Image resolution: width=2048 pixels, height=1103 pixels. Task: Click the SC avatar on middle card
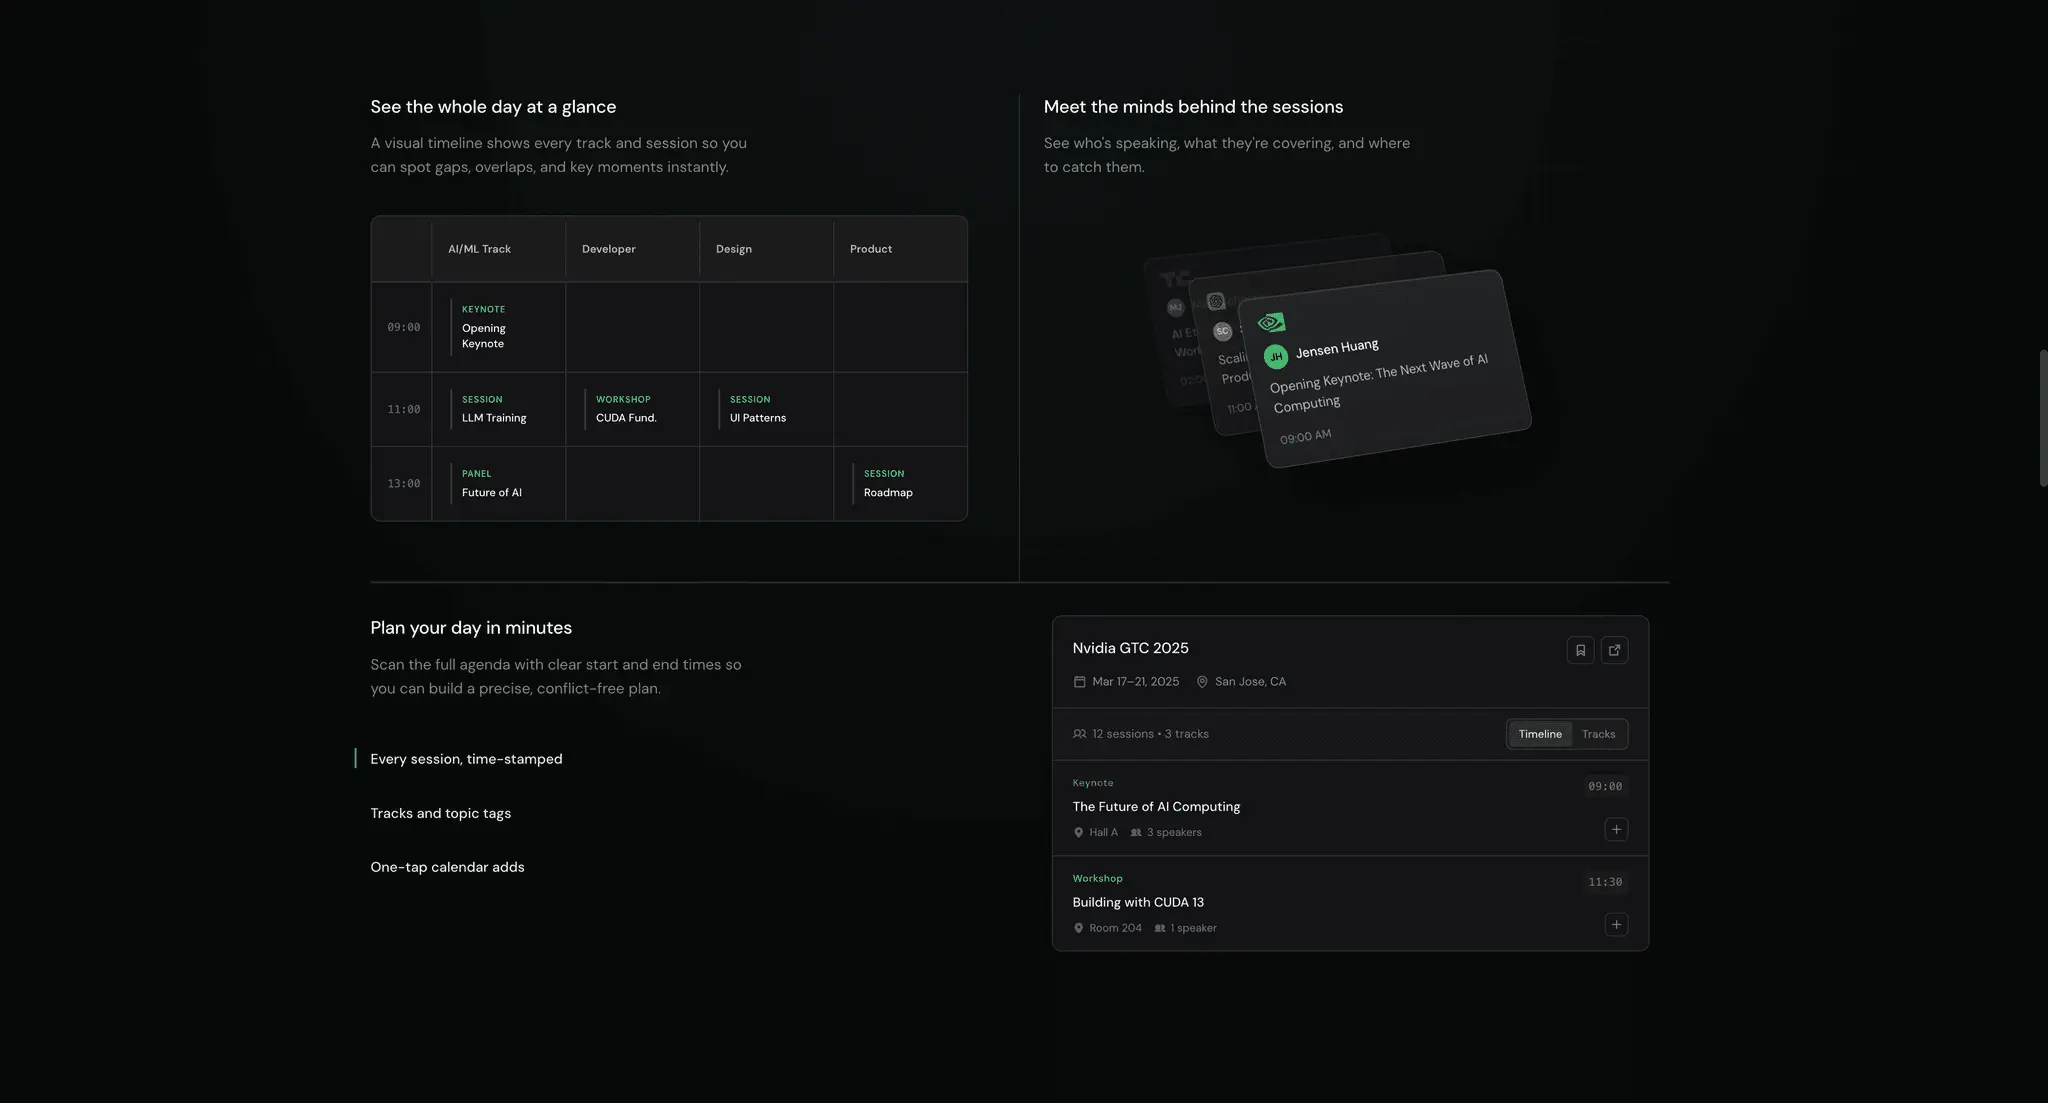tap(1222, 331)
